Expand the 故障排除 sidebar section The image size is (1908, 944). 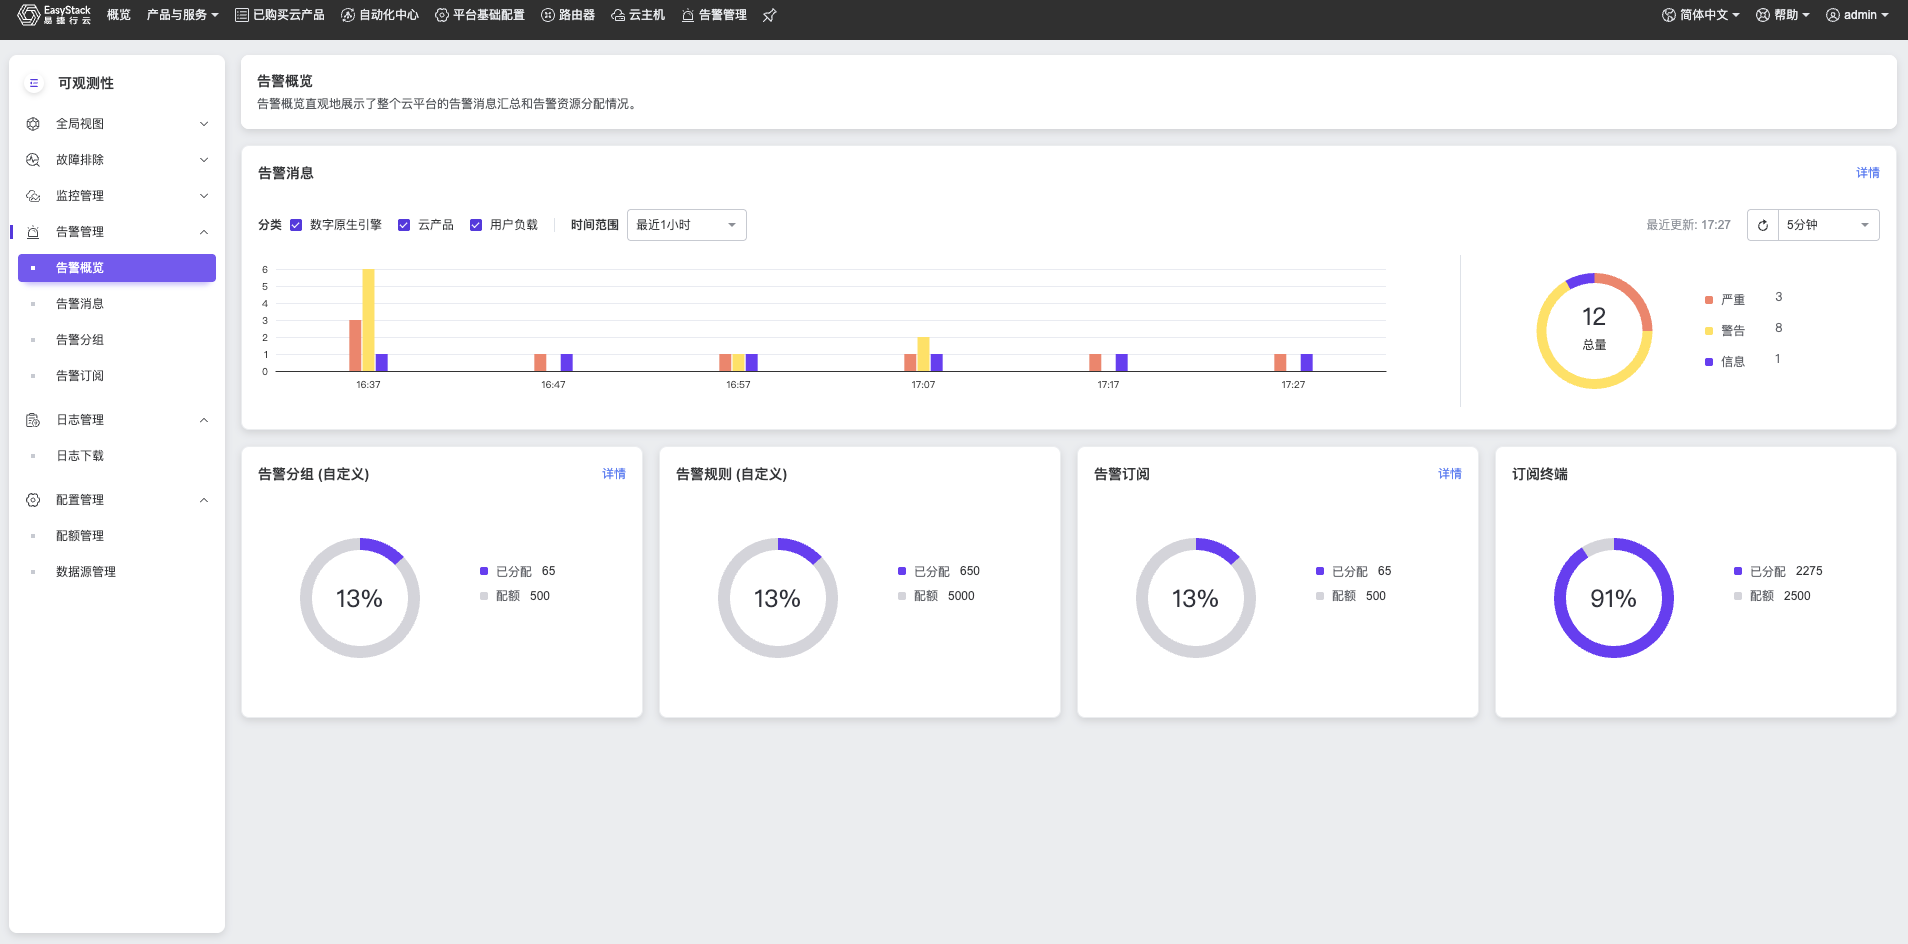204,160
